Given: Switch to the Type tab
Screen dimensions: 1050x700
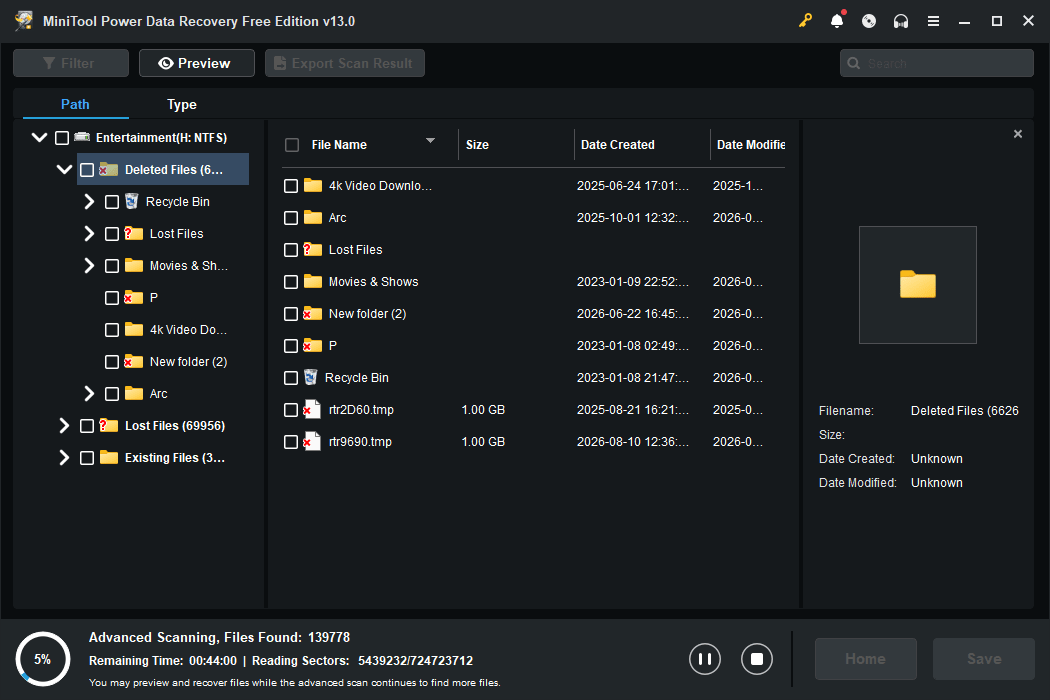Looking at the screenshot, I should coord(181,104).
